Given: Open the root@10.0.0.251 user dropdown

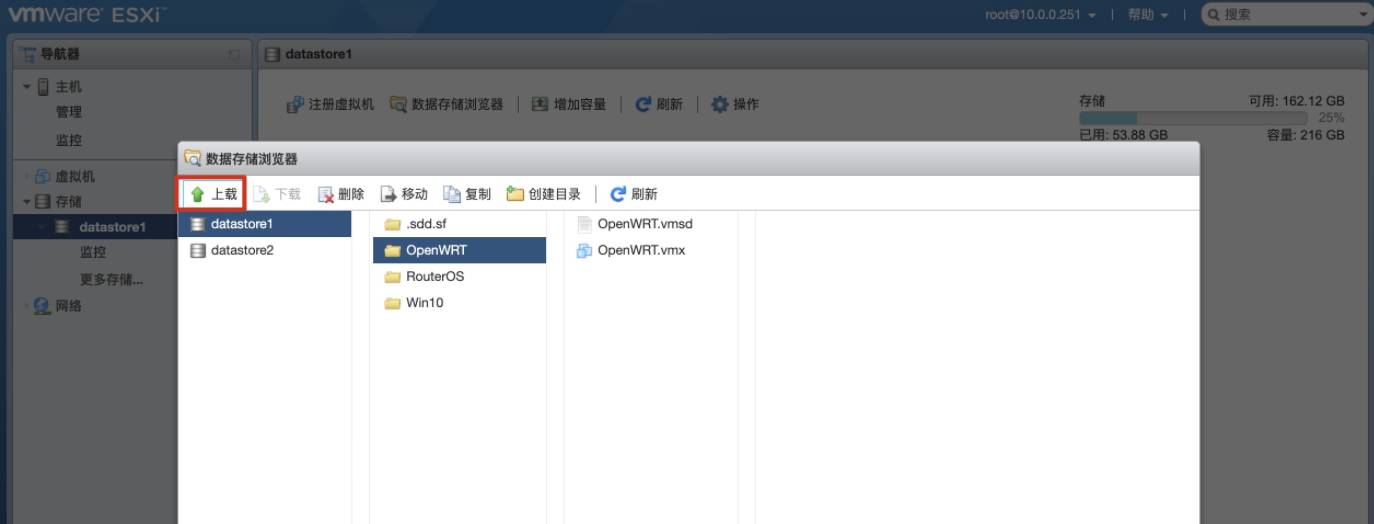Looking at the screenshot, I should pos(1040,15).
